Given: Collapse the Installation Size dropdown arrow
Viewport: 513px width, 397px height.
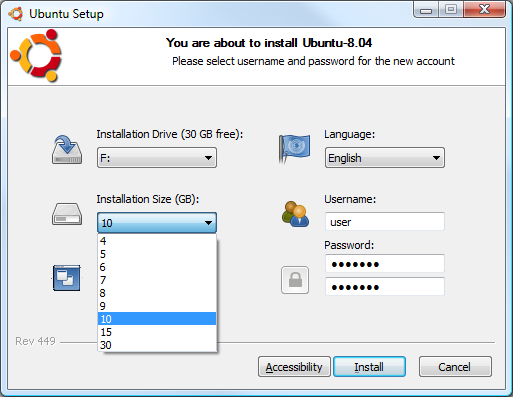Looking at the screenshot, I should click(x=208, y=223).
